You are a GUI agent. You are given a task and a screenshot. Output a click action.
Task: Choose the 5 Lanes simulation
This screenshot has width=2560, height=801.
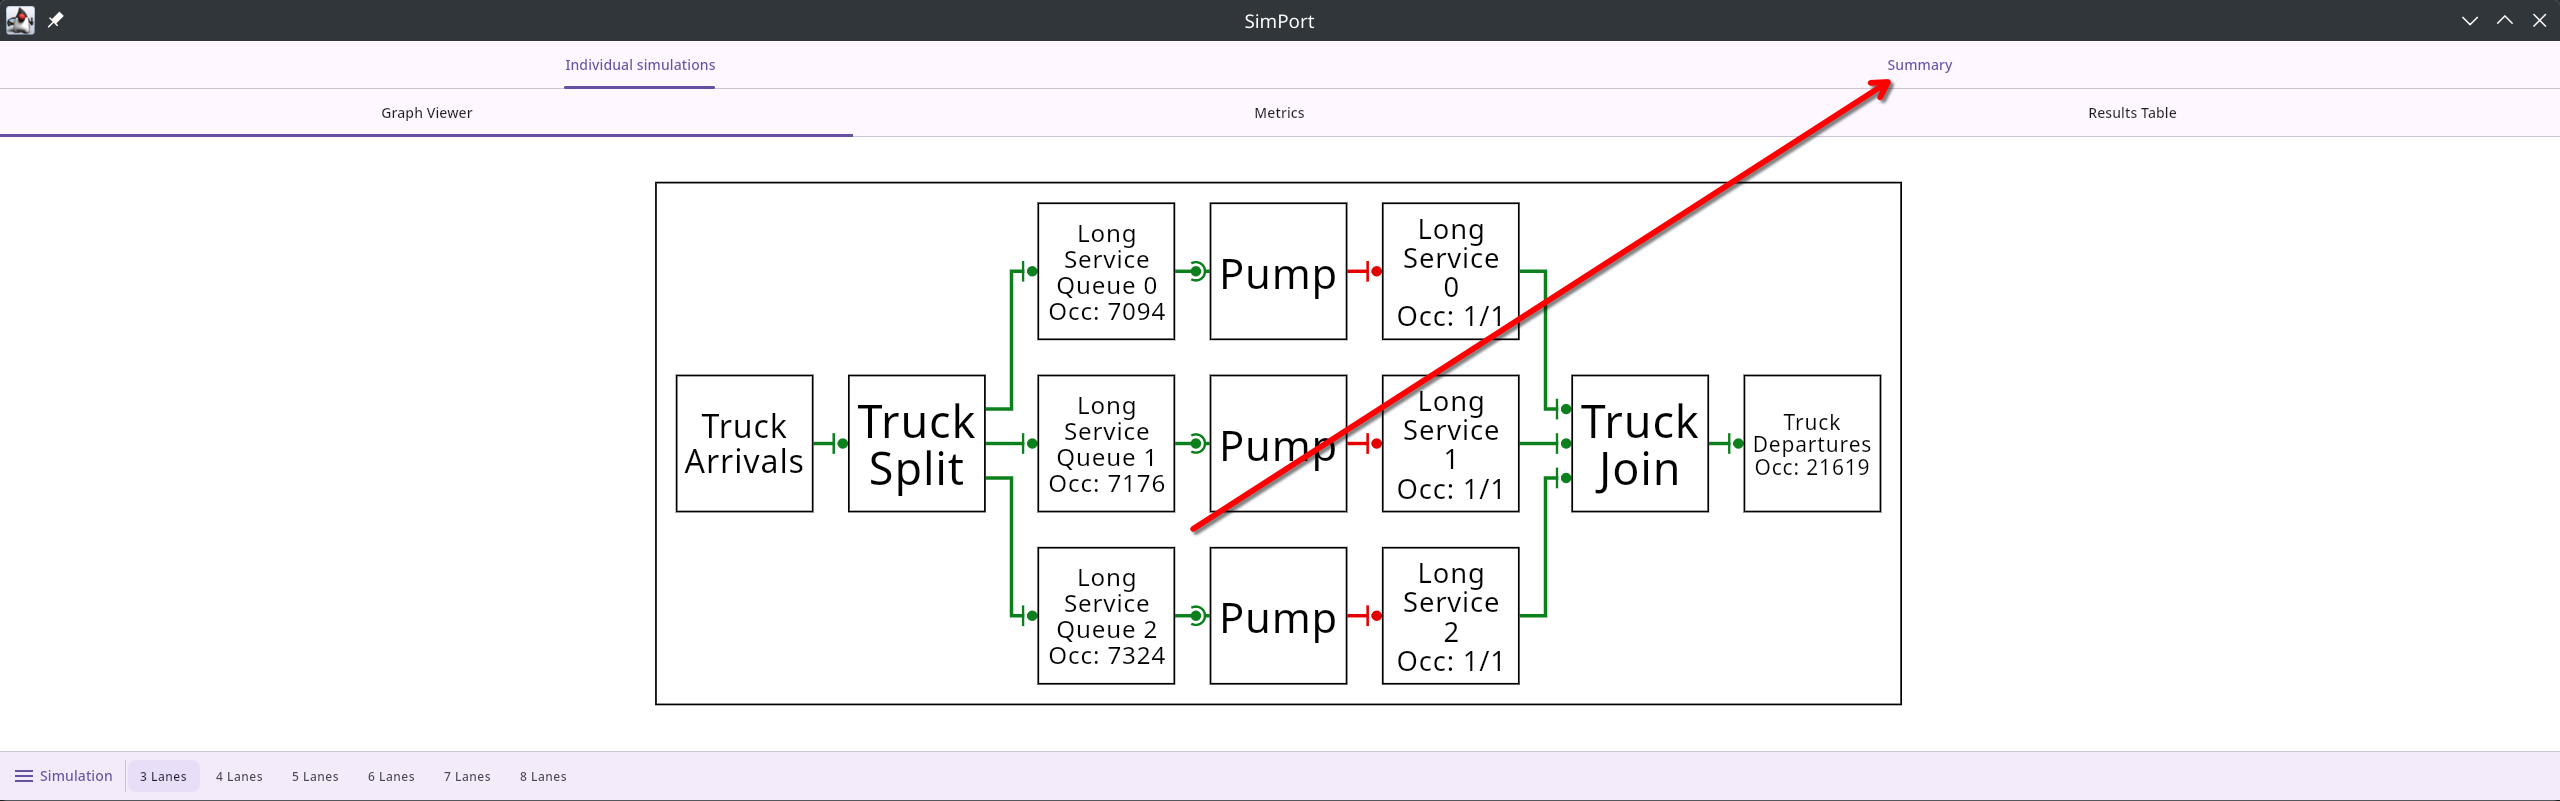click(x=315, y=776)
